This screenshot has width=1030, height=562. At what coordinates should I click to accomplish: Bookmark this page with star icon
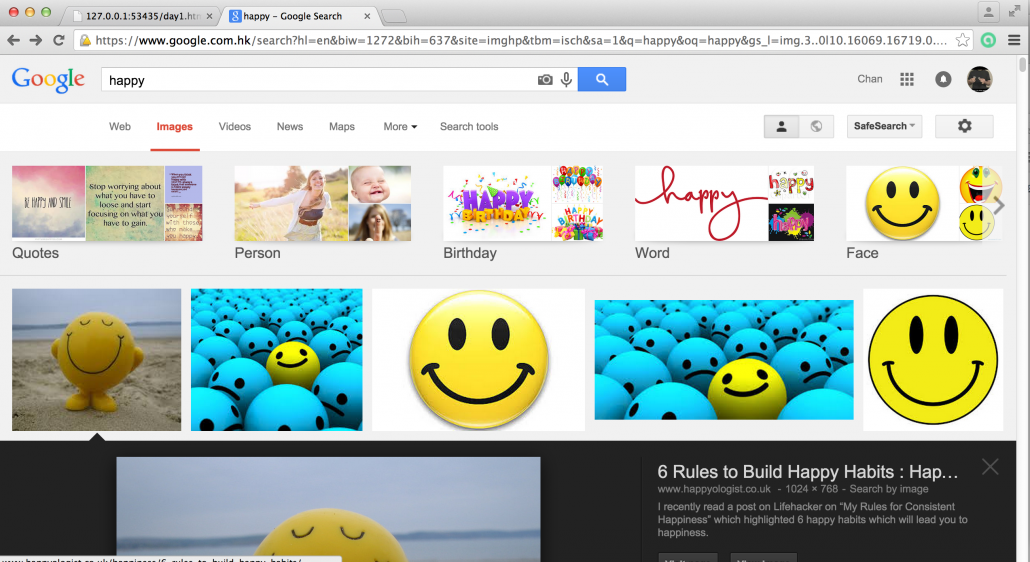(x=962, y=40)
